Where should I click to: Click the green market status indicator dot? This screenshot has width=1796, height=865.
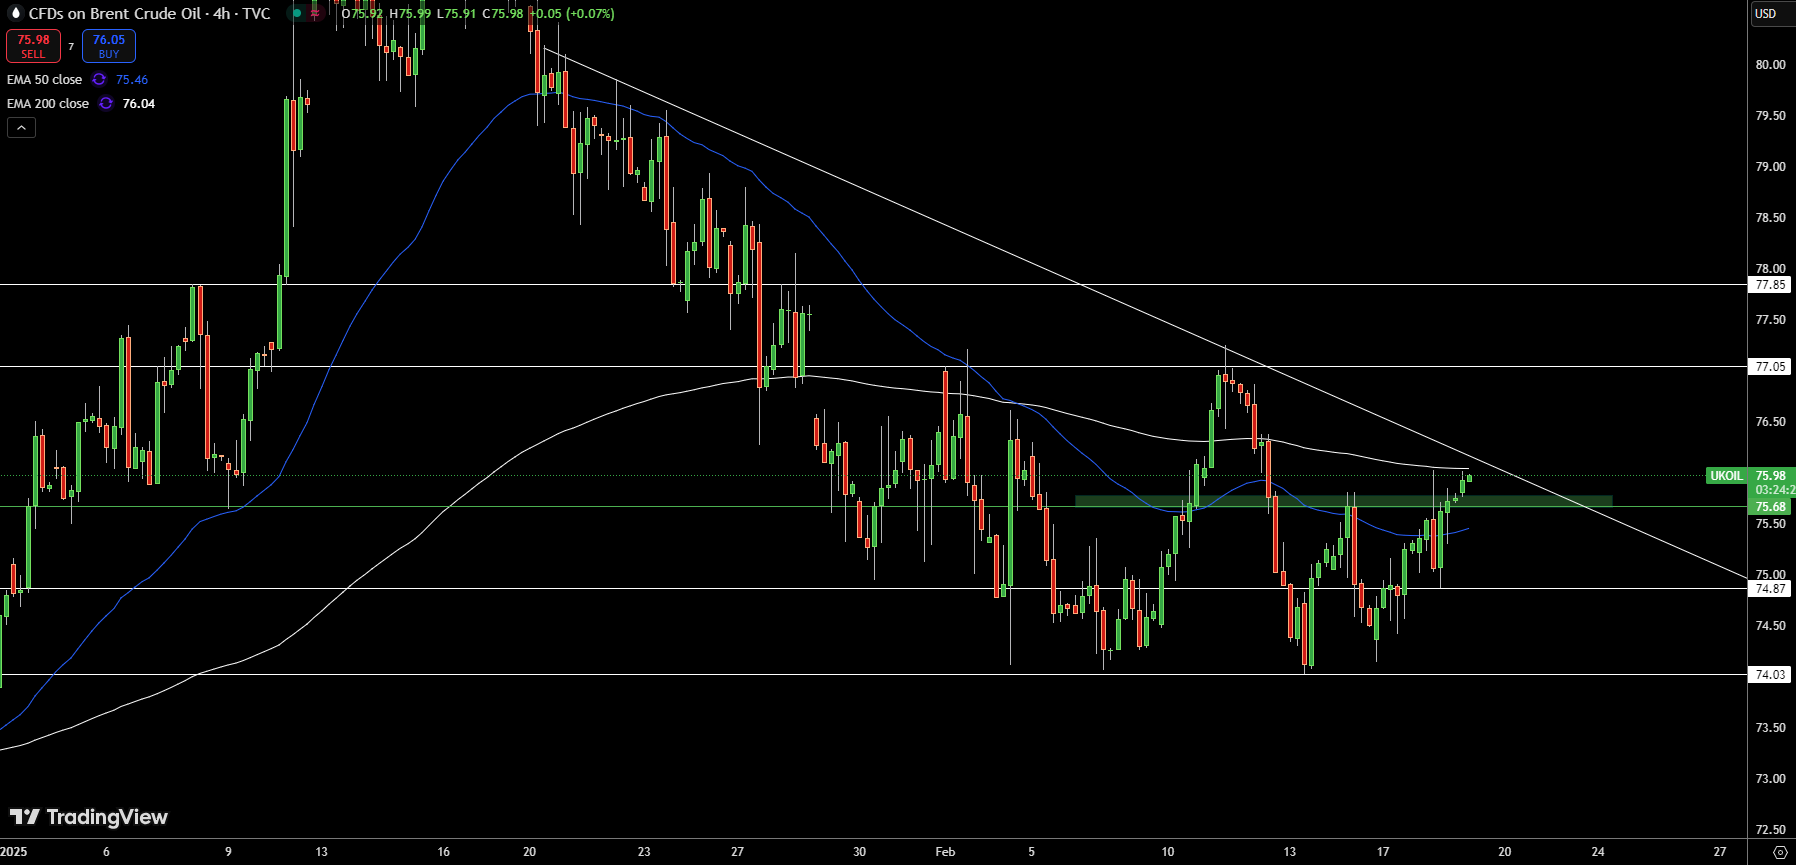point(297,13)
